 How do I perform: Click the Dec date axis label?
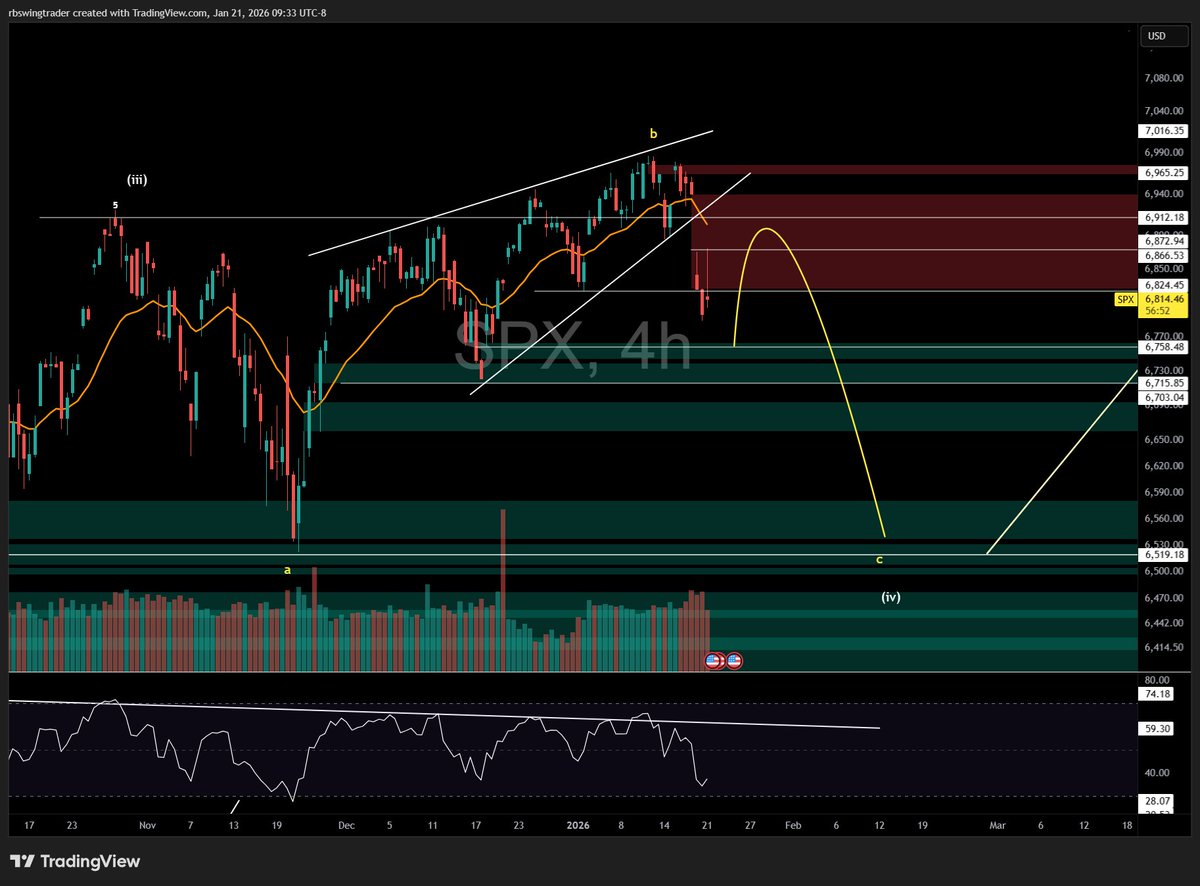[346, 826]
